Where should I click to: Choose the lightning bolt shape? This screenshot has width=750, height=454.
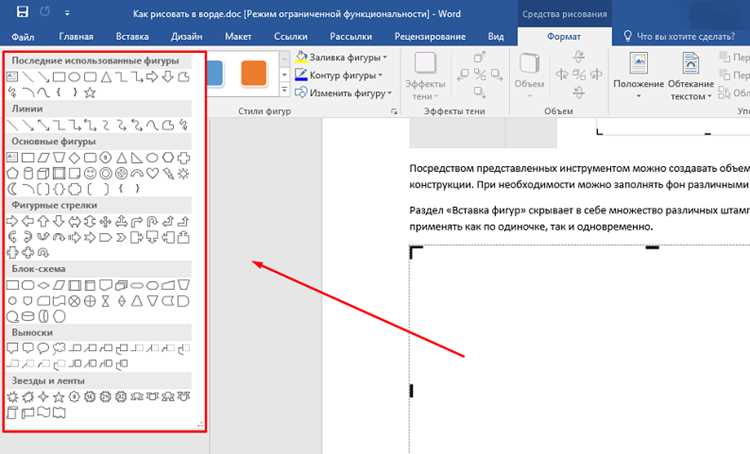[x=167, y=173]
